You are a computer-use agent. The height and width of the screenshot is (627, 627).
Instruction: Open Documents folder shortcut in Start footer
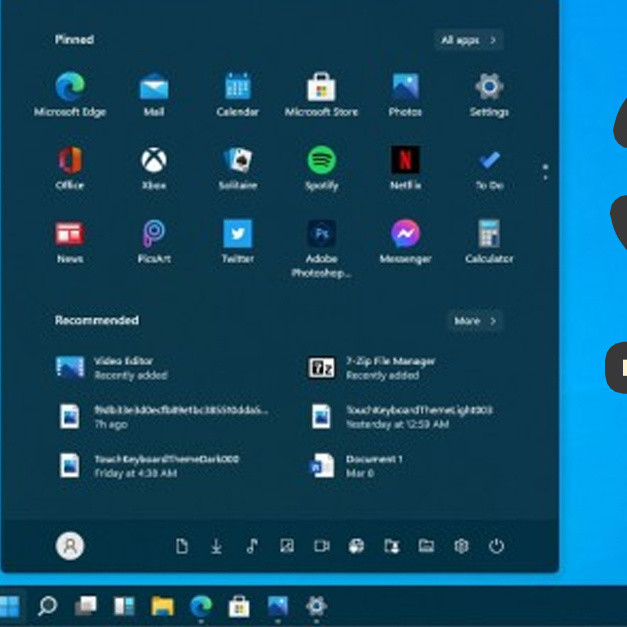point(182,546)
